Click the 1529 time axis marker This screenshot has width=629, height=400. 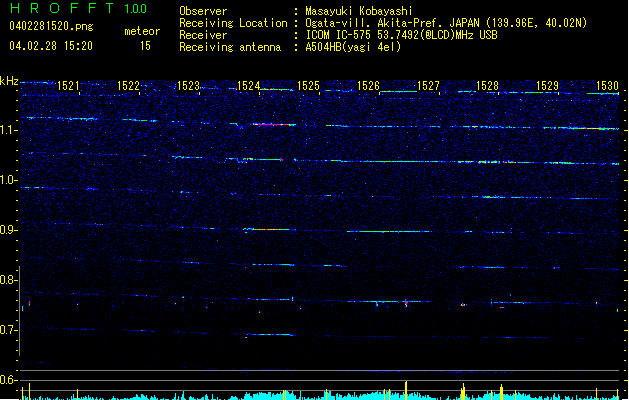548,86
